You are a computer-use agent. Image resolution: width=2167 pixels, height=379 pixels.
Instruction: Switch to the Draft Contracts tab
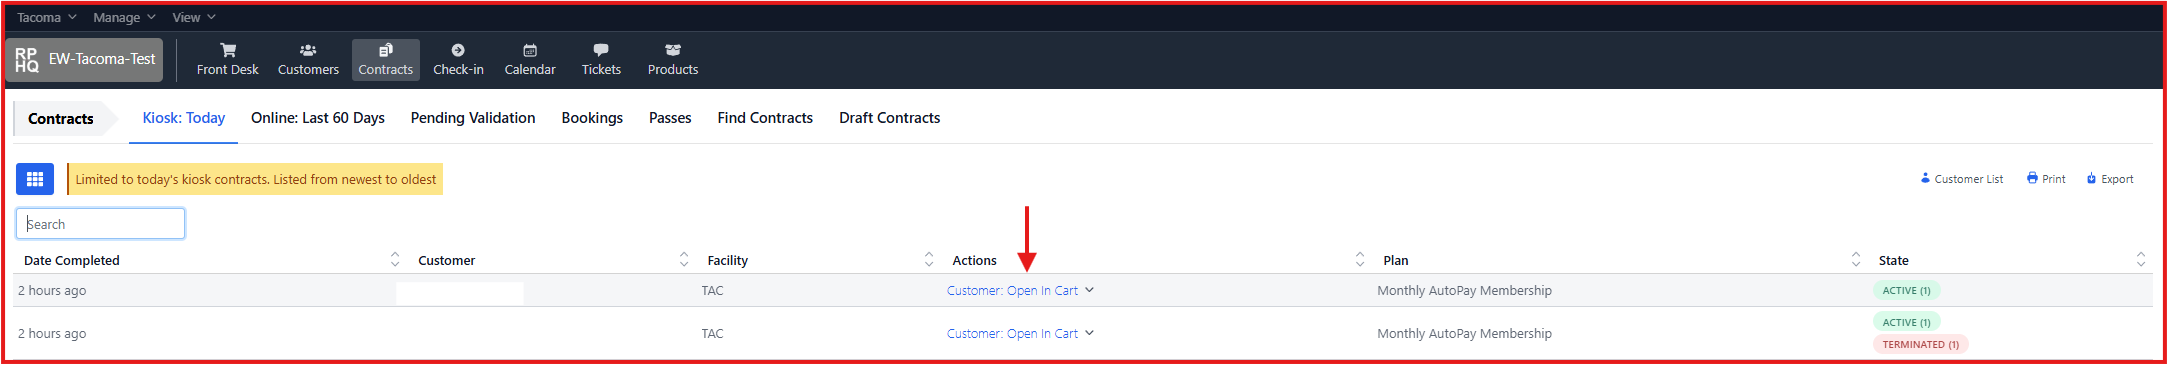coord(890,118)
